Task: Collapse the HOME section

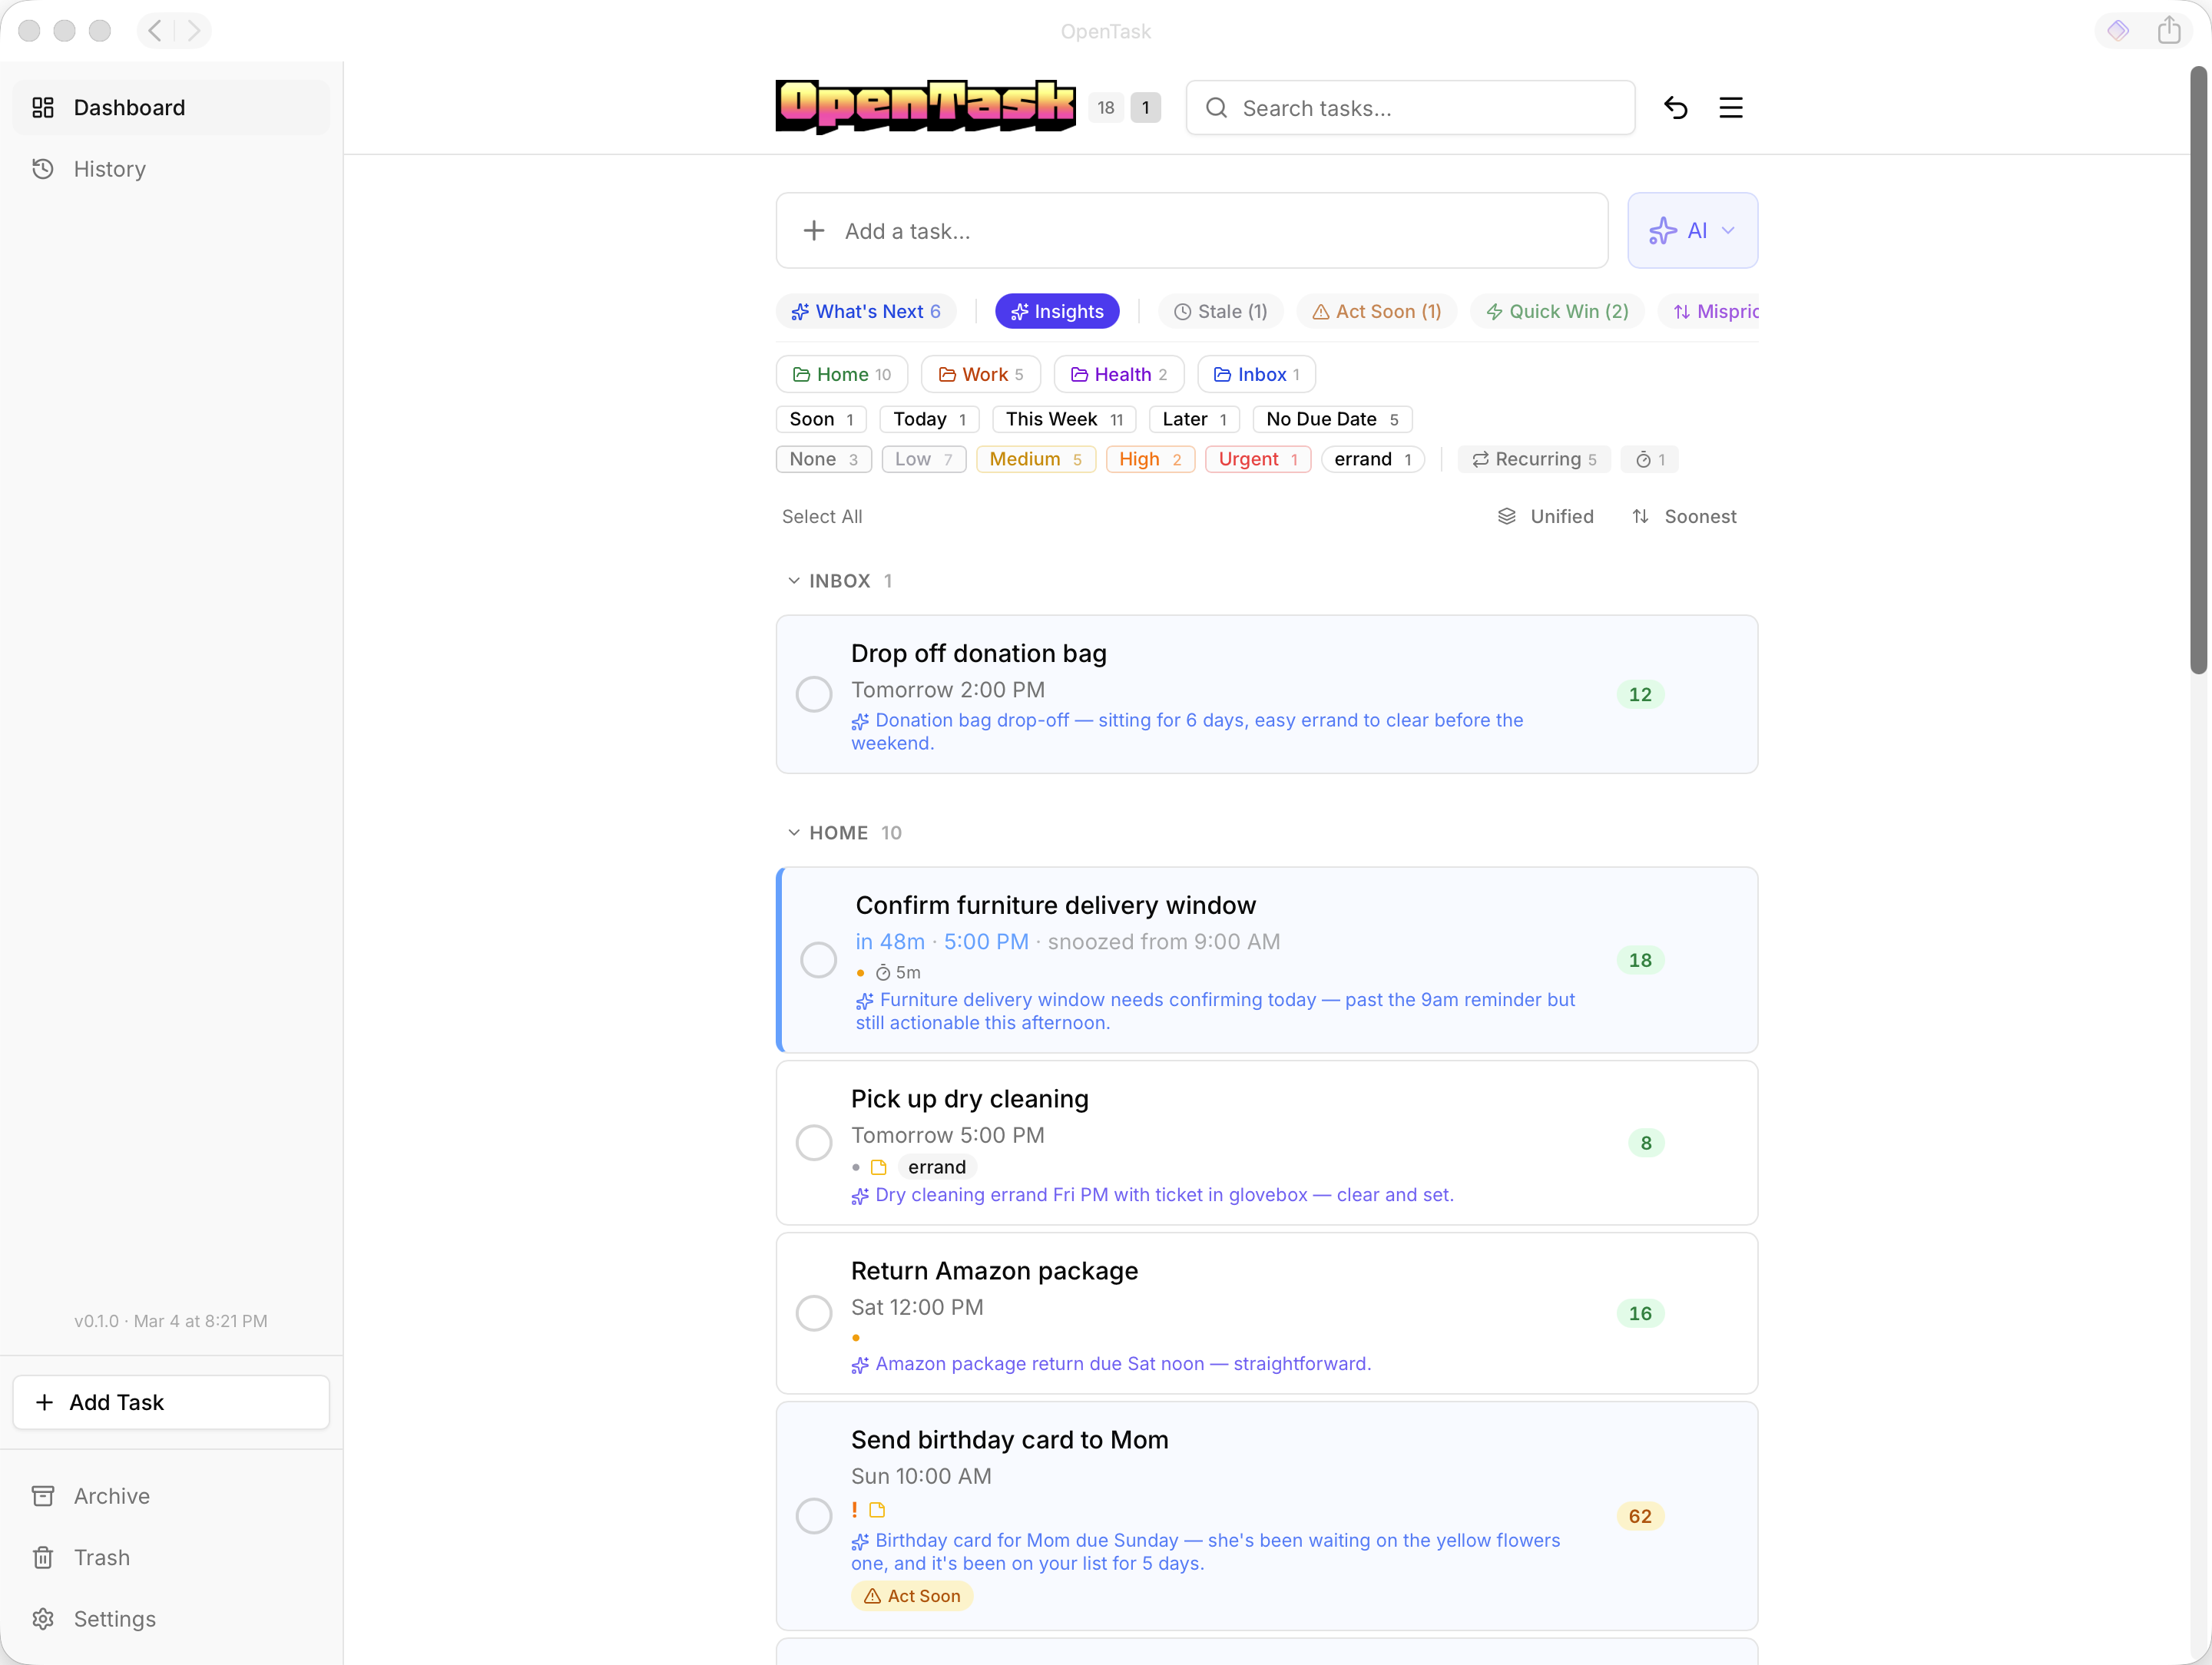Action: point(794,833)
